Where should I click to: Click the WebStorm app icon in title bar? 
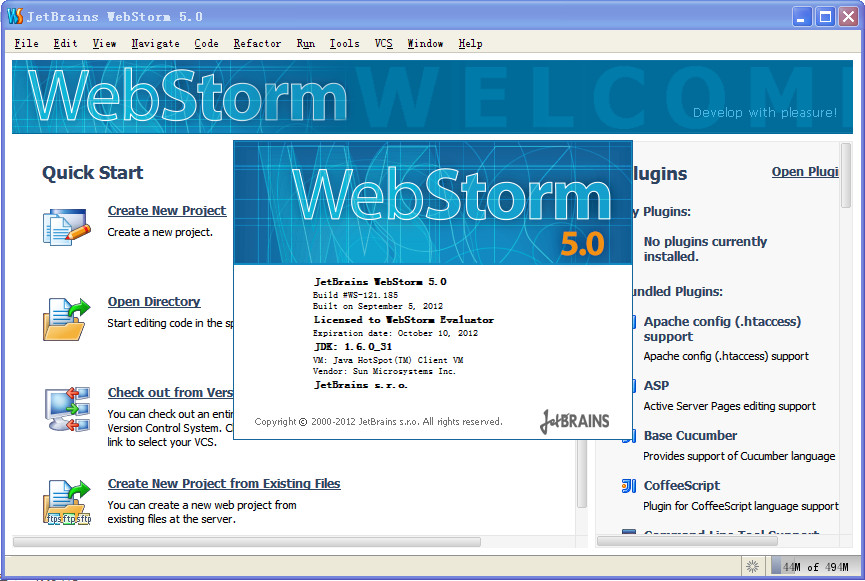pyautogui.click(x=15, y=16)
